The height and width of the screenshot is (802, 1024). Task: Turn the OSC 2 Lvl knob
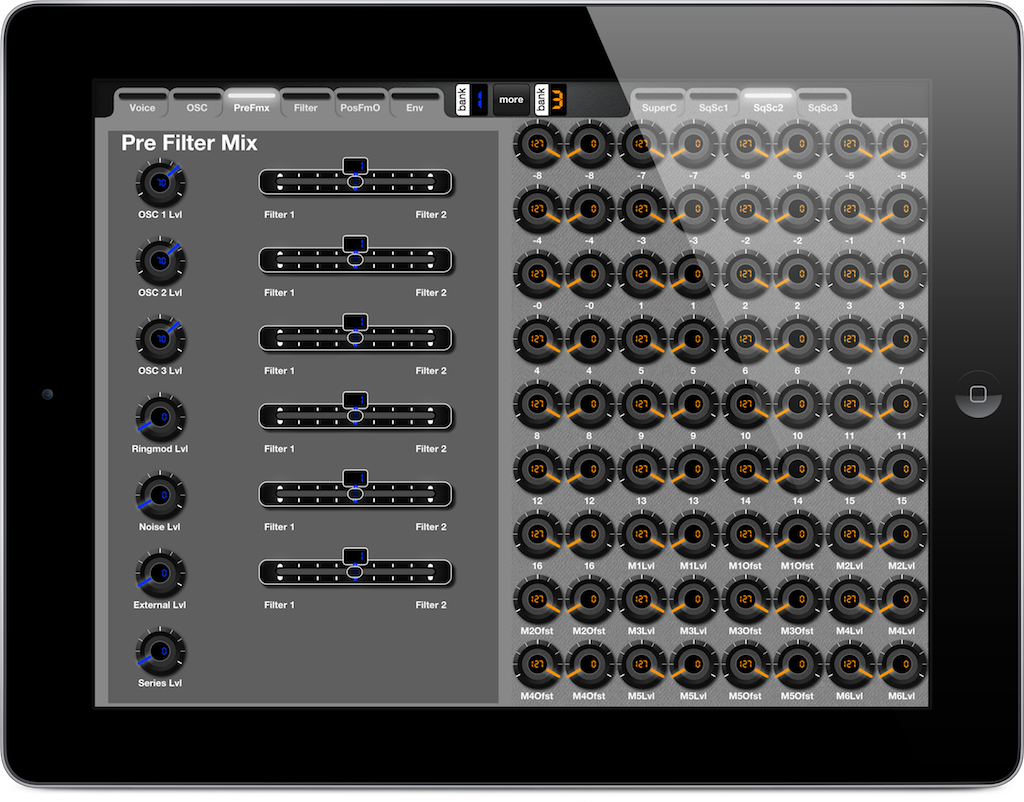click(x=159, y=261)
